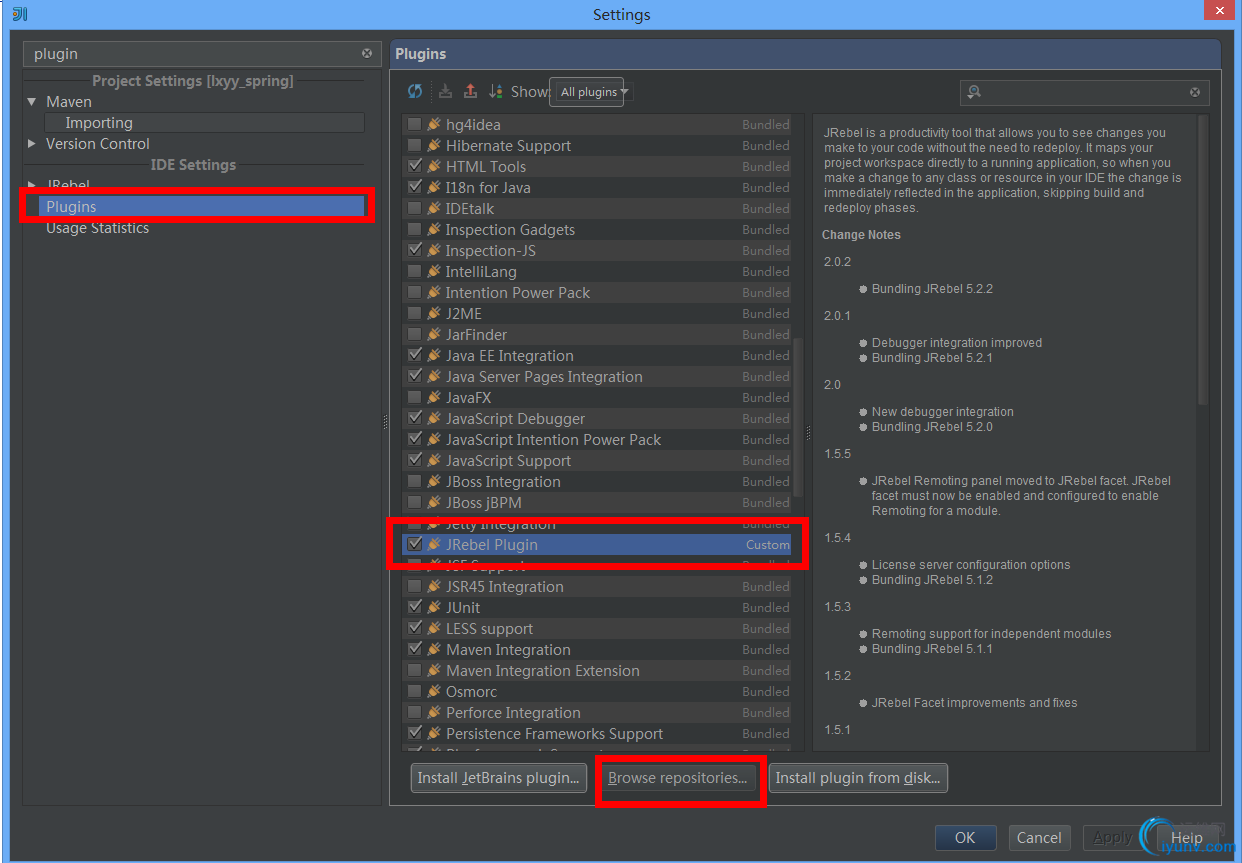Check the IDEtalk plugin checkbox
The width and height of the screenshot is (1242, 863).
[x=415, y=208]
